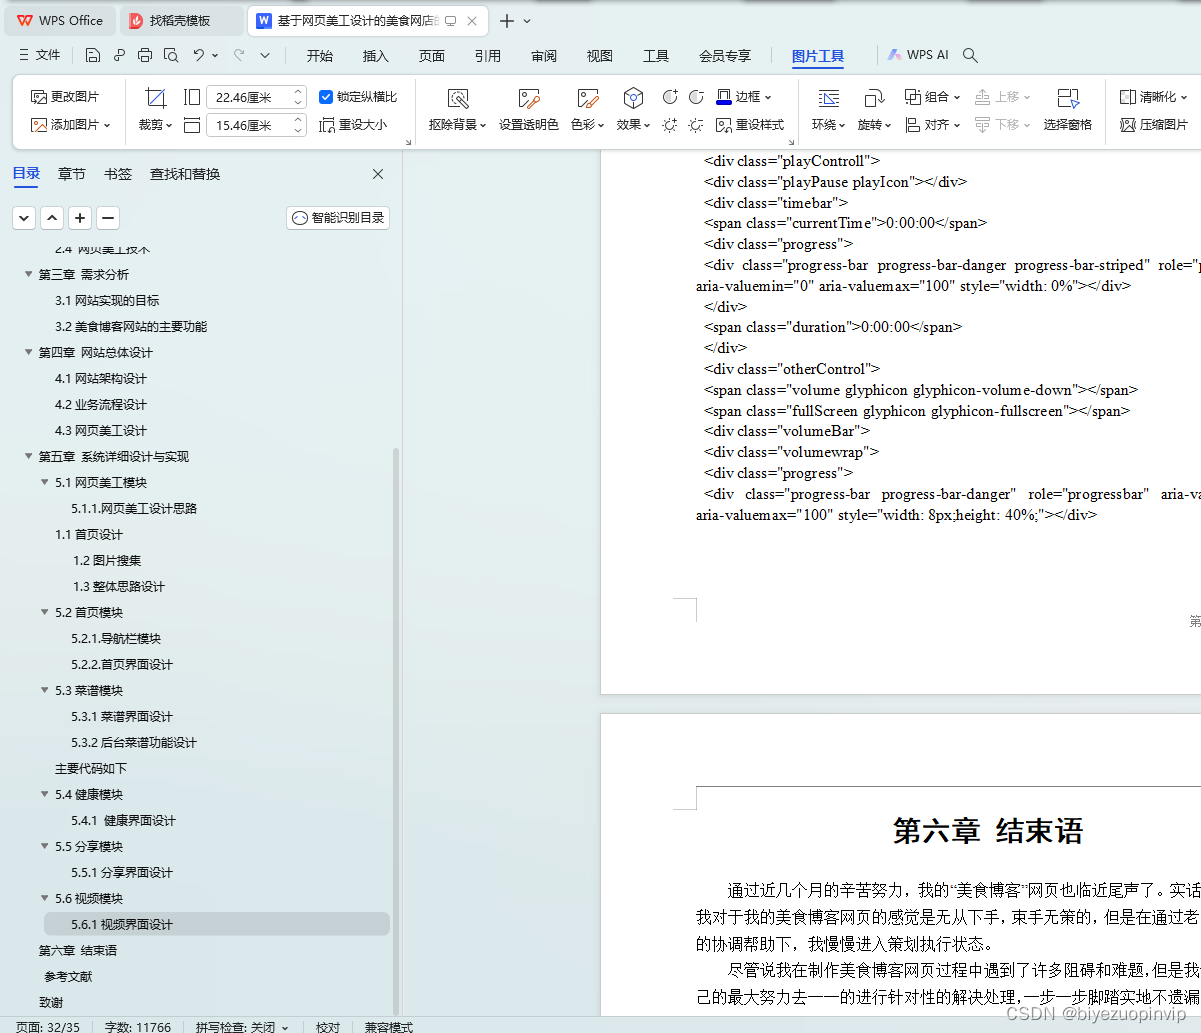Click the Undo arrow icon

(x=199, y=55)
